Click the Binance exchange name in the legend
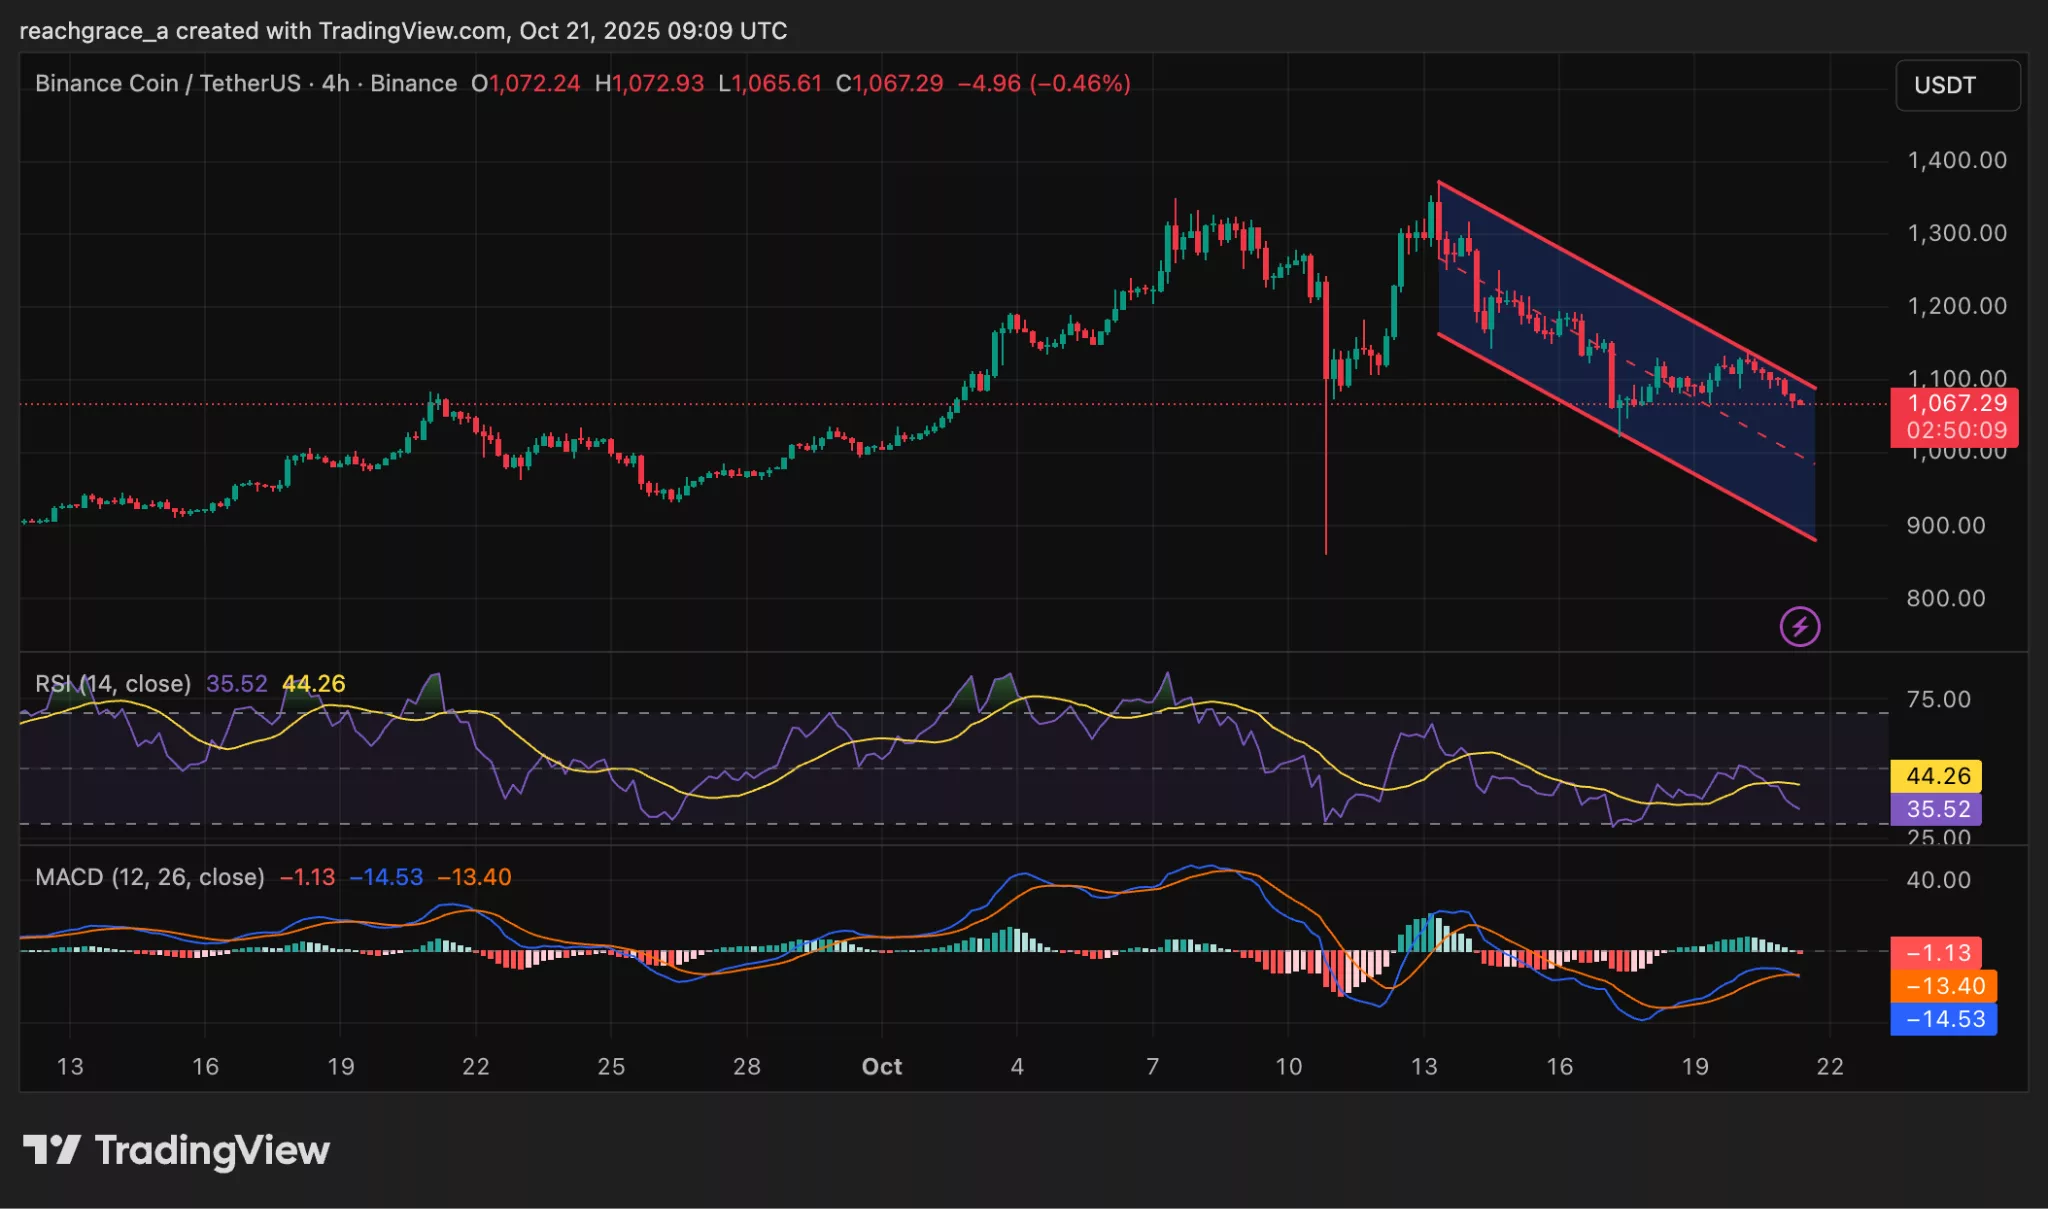2048x1209 pixels. tap(415, 84)
